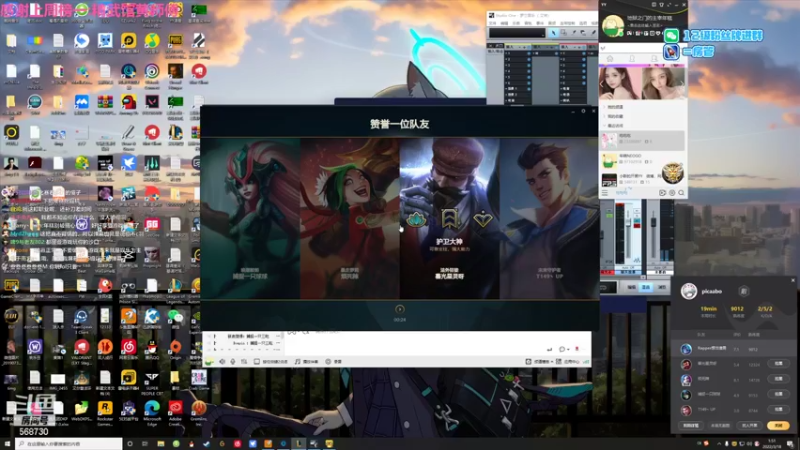Switch to Browse tab in Studio One
The image size is (800, 450).
662,287
